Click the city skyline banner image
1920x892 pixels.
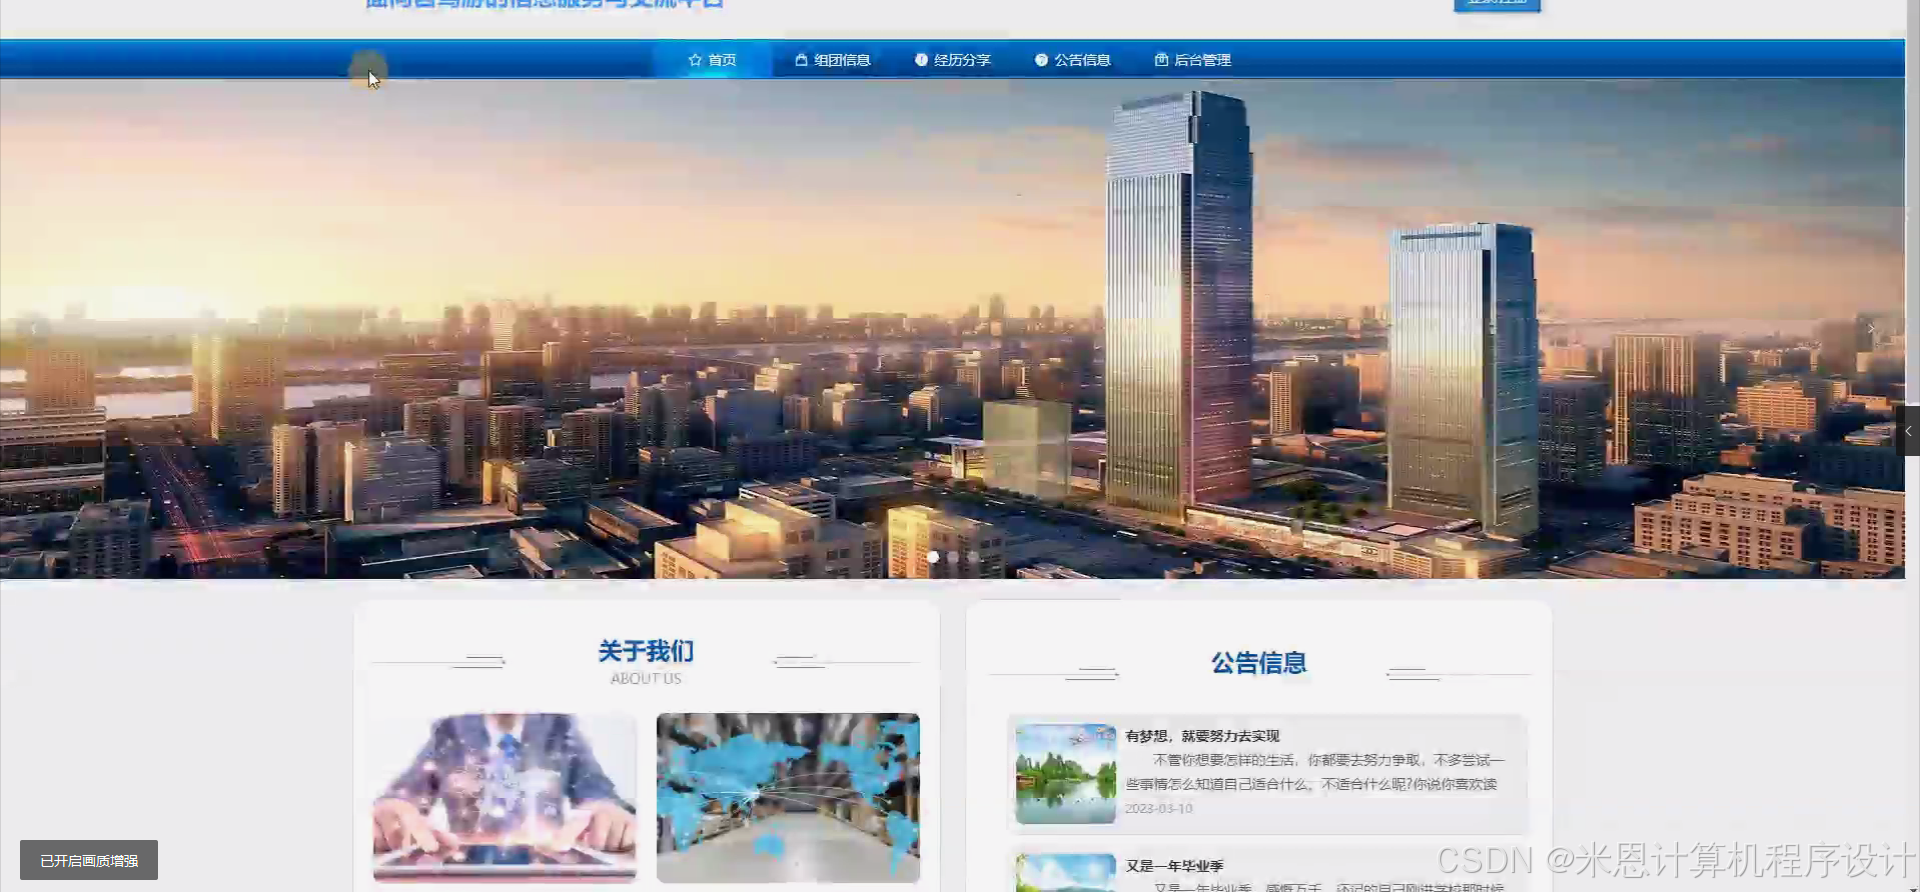point(952,328)
